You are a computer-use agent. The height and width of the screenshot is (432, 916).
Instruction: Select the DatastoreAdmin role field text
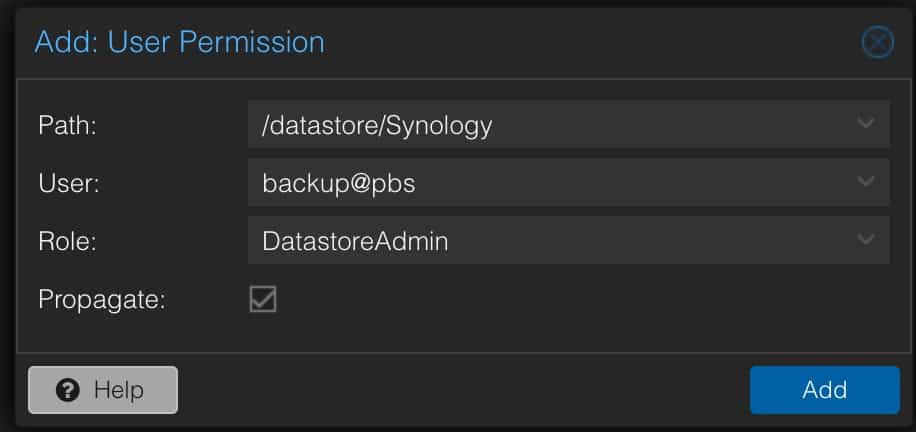(x=354, y=241)
